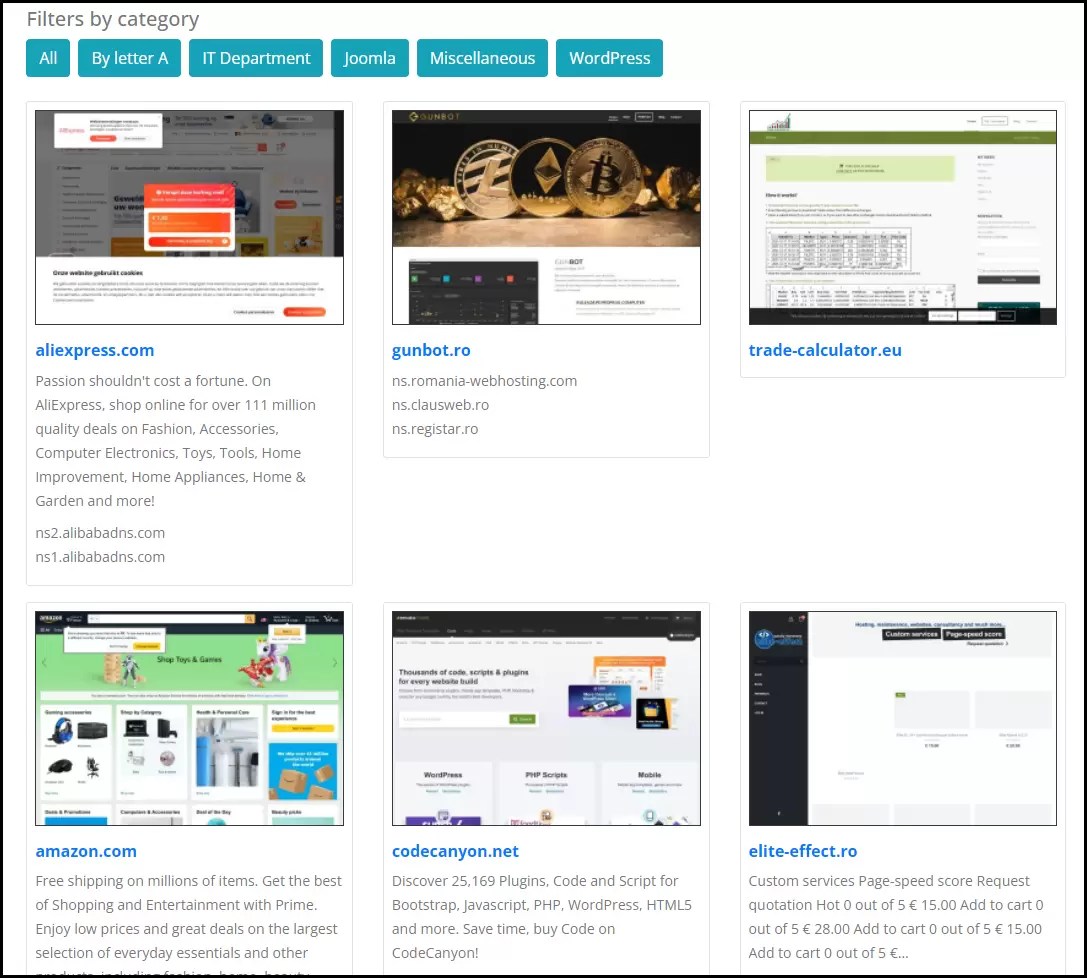Apply the Joomla category filter
The image size is (1087, 978).
(369, 58)
